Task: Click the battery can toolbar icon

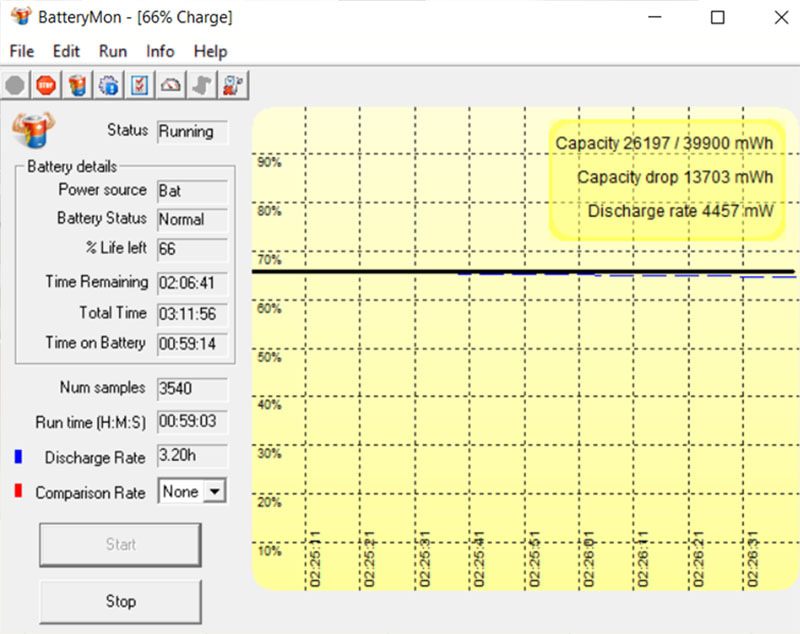Action: [77, 86]
